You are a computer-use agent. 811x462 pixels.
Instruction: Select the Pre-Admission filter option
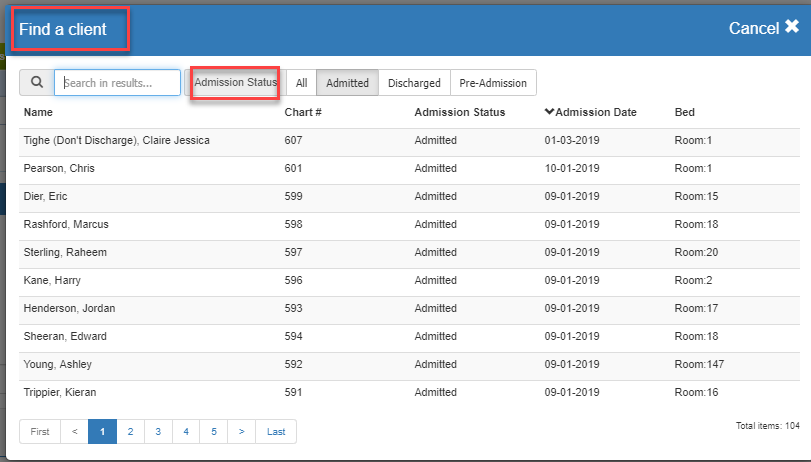pos(493,83)
